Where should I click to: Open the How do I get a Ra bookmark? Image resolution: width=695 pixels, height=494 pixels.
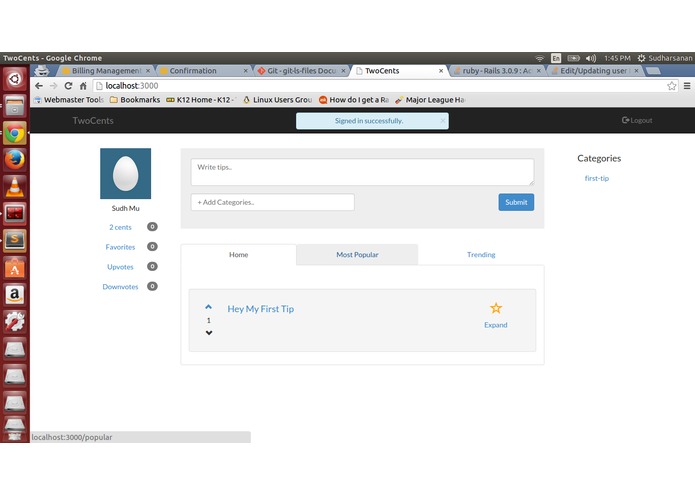[x=354, y=100]
